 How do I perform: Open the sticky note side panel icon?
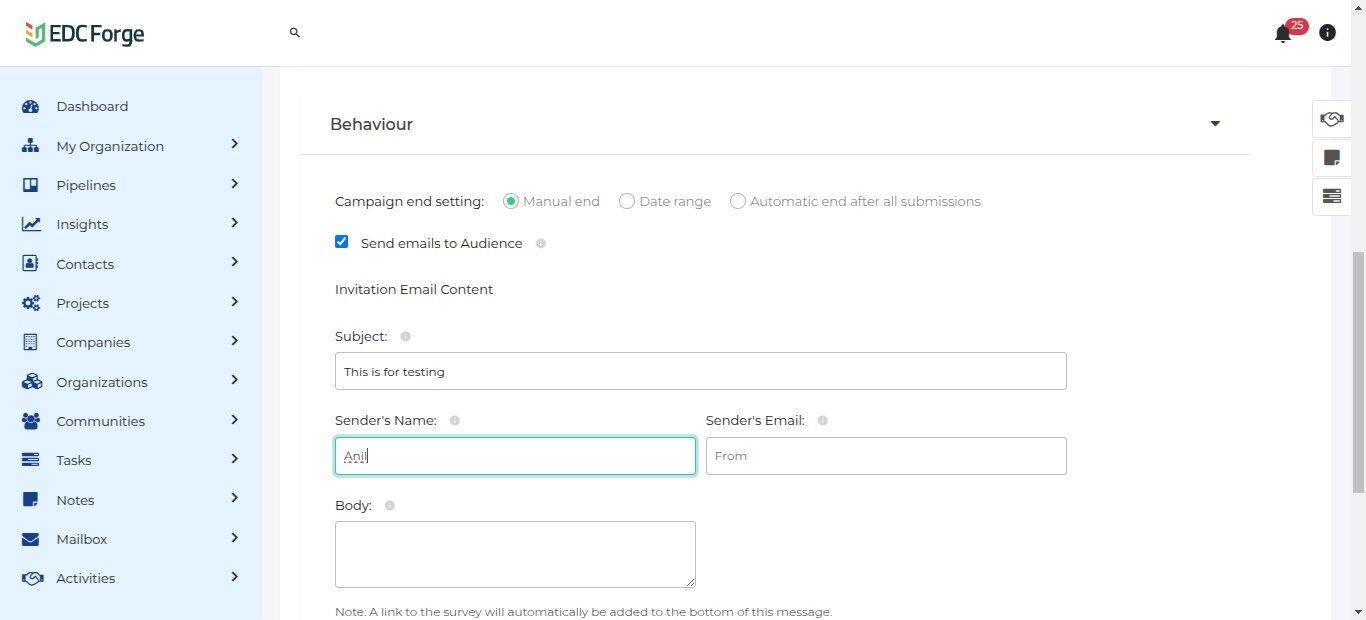pos(1331,157)
